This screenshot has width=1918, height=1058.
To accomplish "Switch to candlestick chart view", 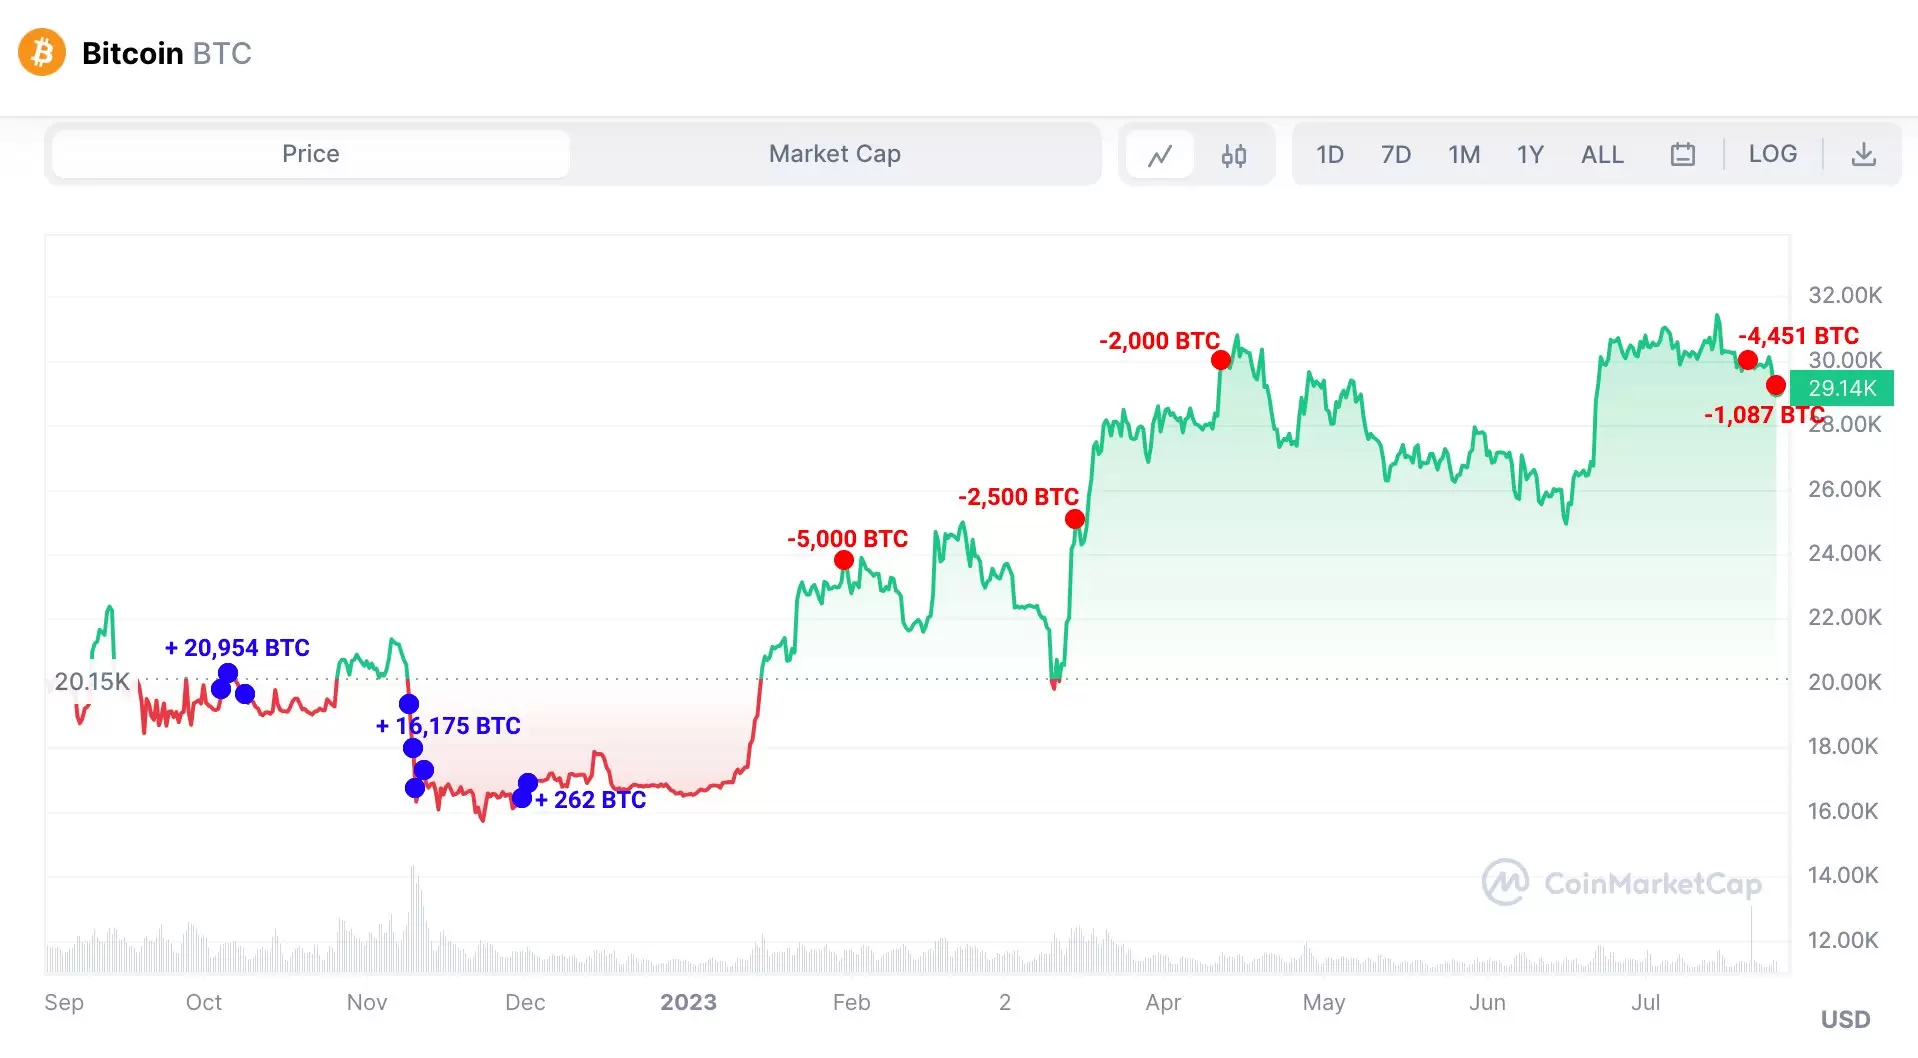I will [x=1233, y=155].
